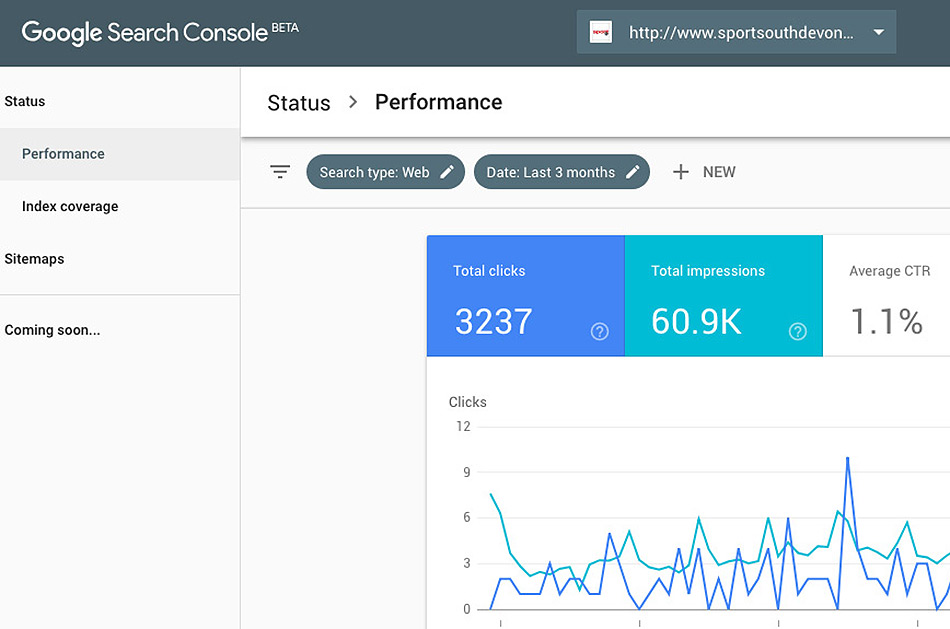Open Index coverage report

(120, 207)
